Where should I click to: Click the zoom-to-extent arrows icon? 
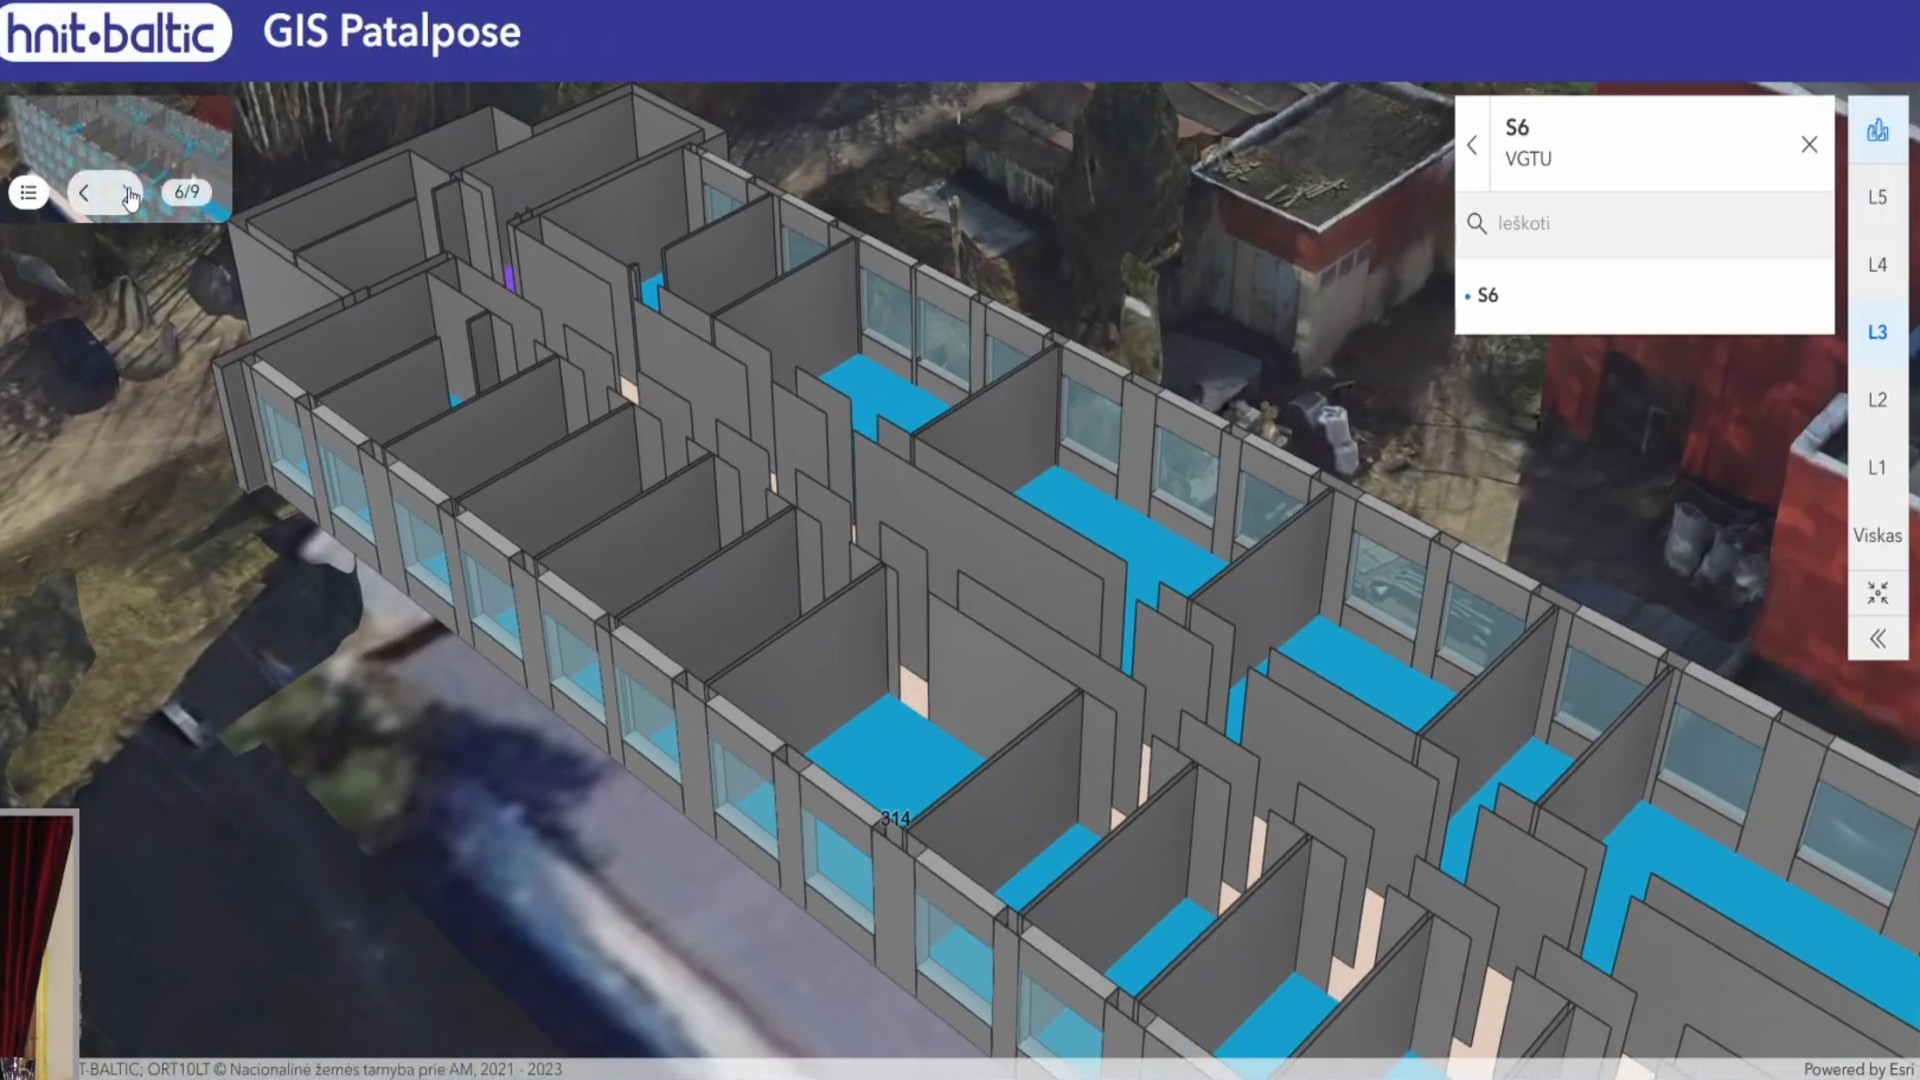[x=1877, y=593]
